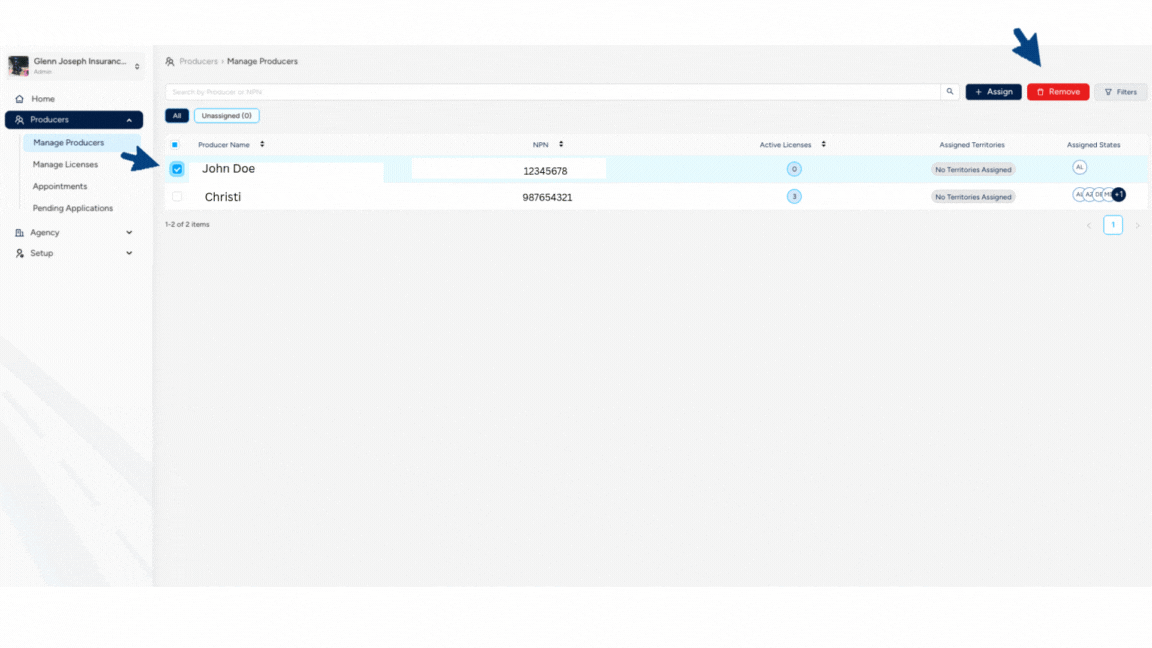
Task: Open Manage Licenses in sidebar
Action: (65, 165)
